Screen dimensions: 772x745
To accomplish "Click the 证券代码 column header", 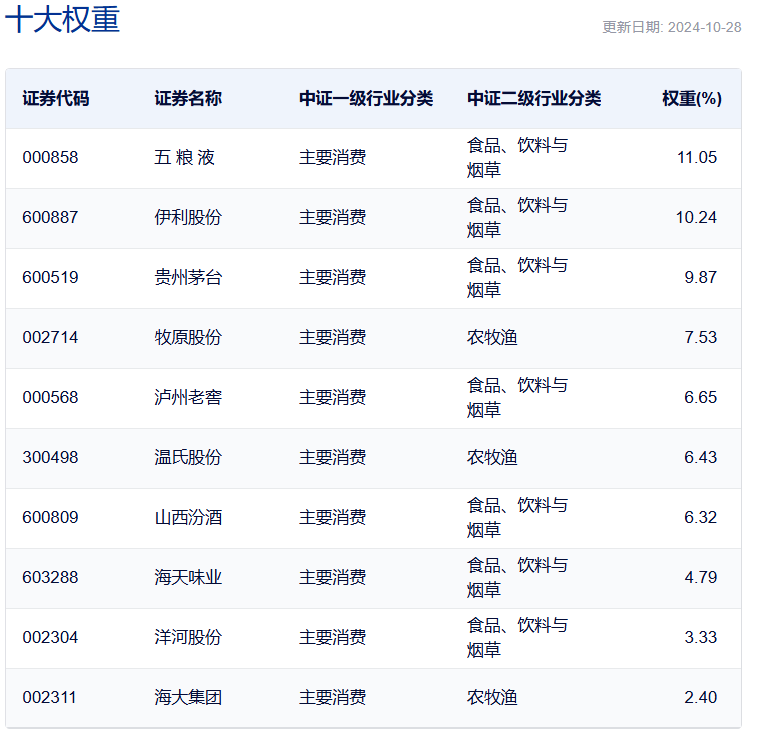I will click(56, 98).
